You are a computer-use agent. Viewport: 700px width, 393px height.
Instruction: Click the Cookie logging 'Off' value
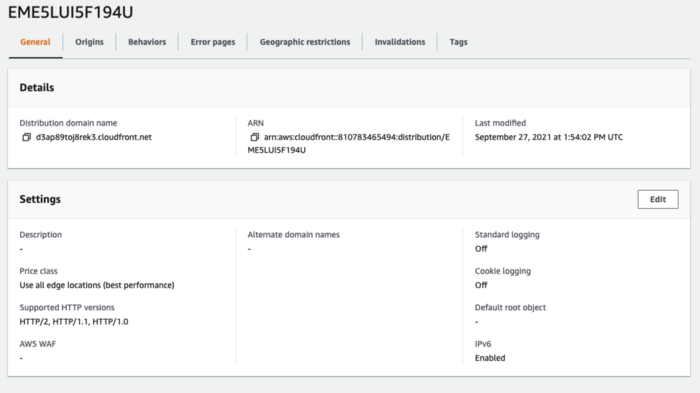pyautogui.click(x=481, y=285)
